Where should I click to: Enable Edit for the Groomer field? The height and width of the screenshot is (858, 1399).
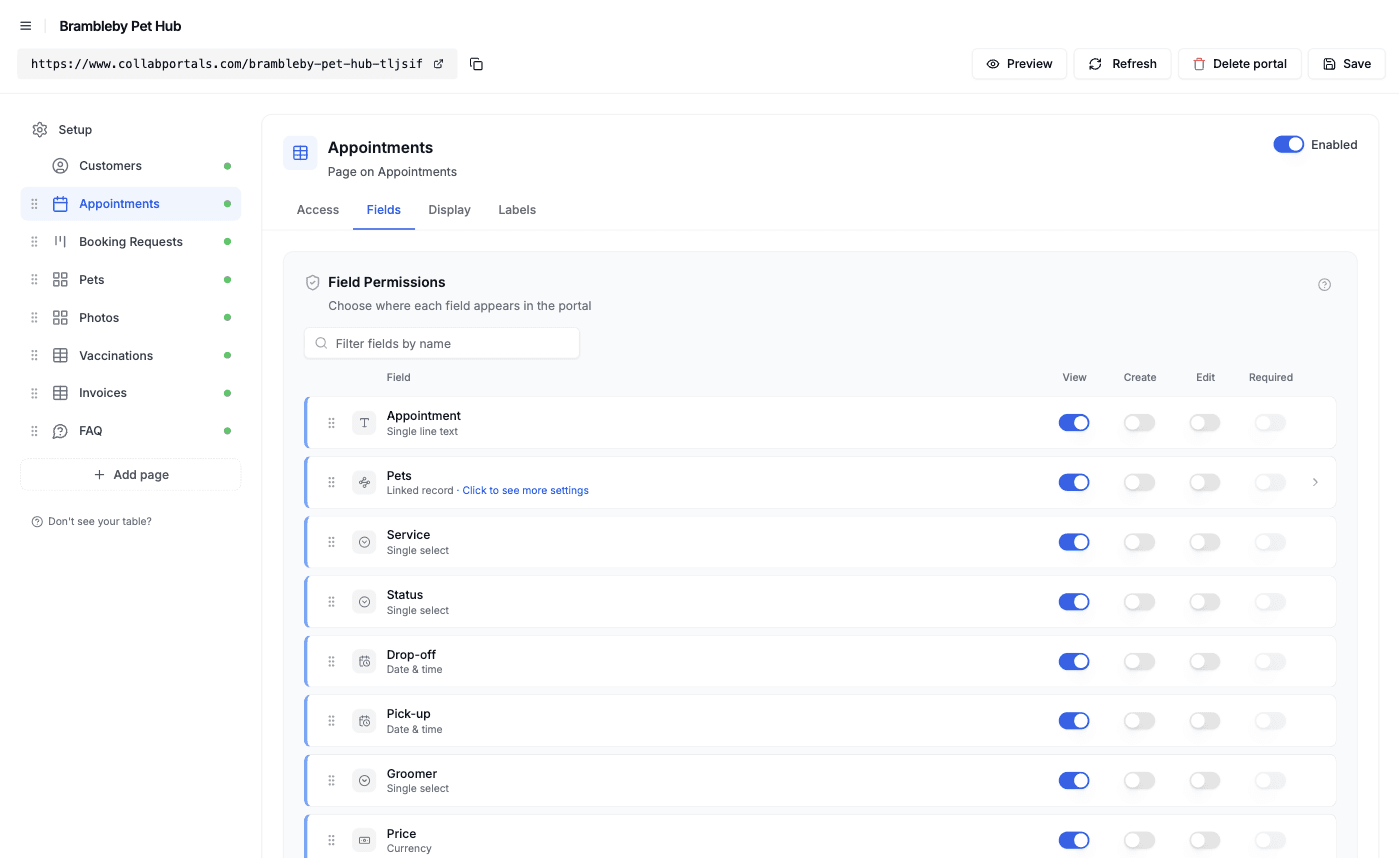(1204, 780)
